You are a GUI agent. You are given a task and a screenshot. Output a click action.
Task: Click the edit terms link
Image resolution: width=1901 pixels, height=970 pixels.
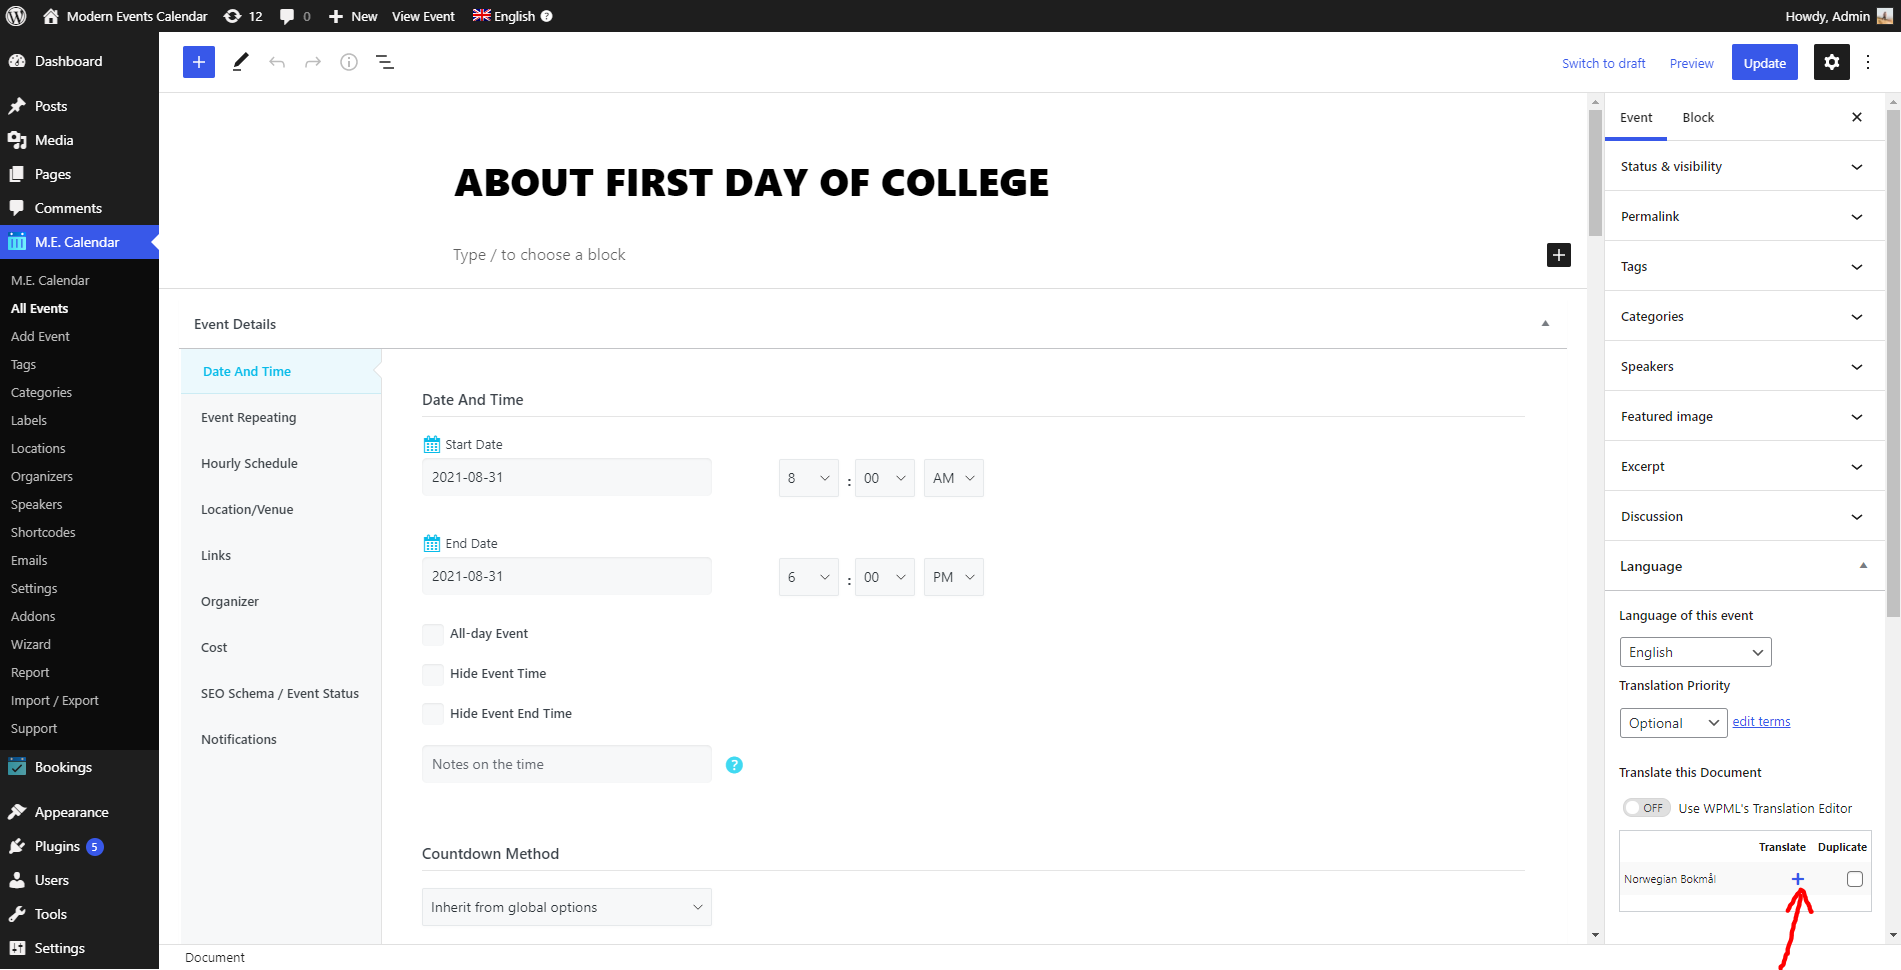(x=1761, y=721)
